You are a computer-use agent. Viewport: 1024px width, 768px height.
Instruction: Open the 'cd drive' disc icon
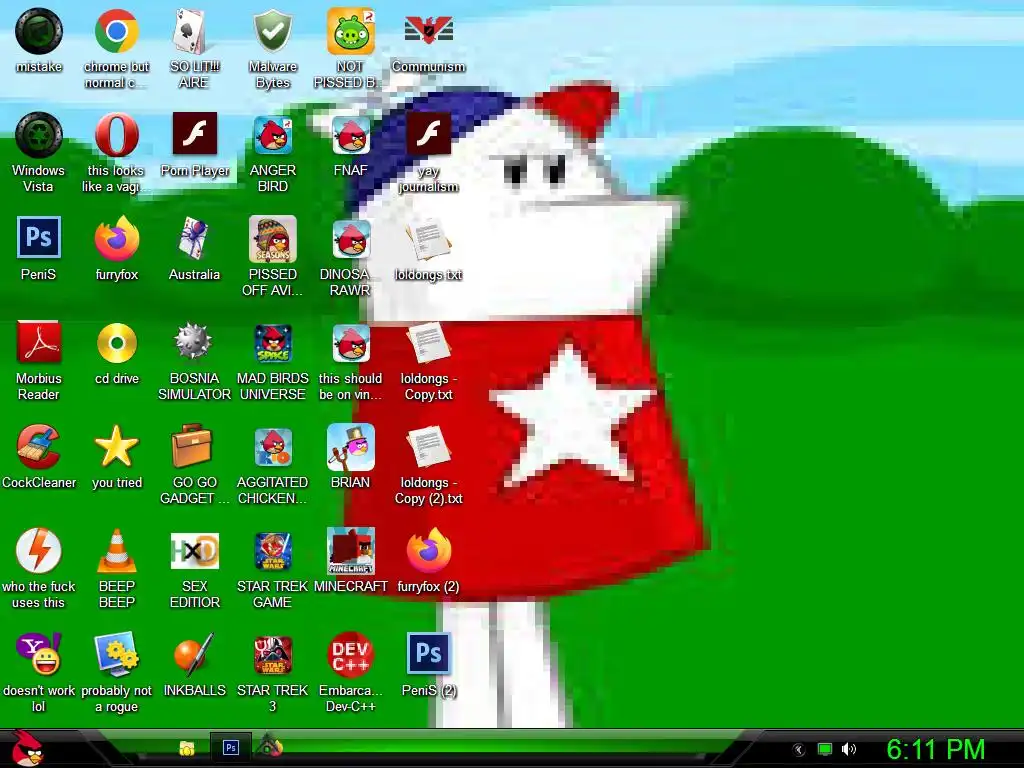point(116,342)
